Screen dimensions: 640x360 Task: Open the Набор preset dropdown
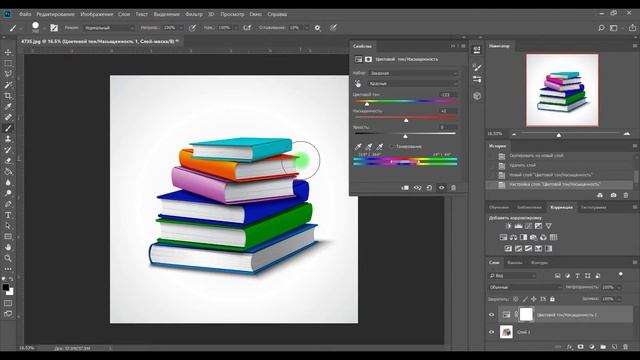413,73
